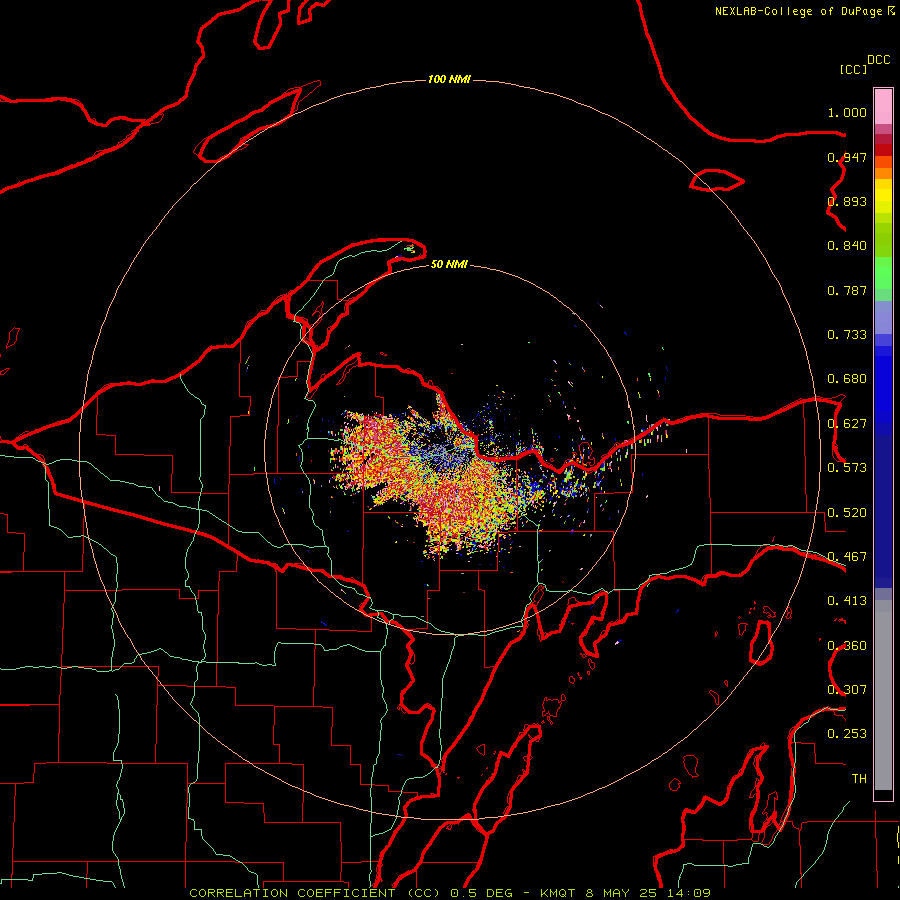Click the 0.893 color scale value
The width and height of the screenshot is (900, 900).
click(847, 201)
